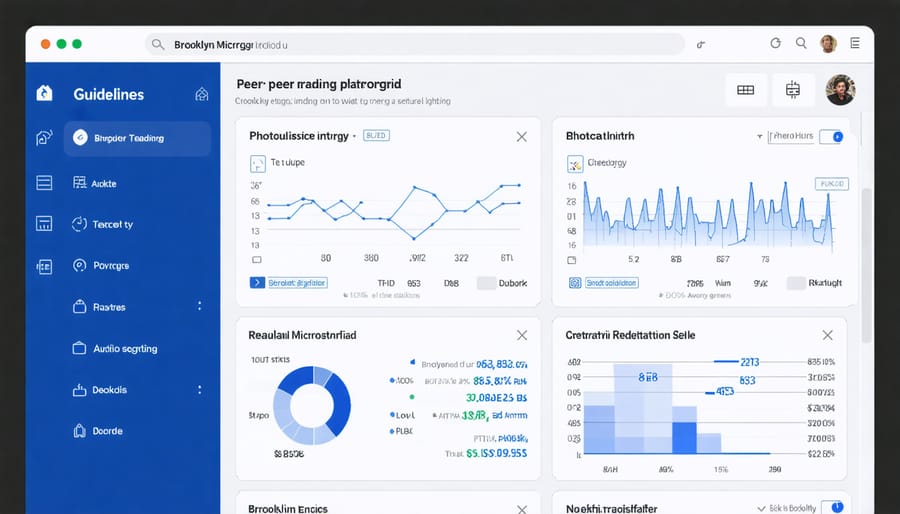Viewport: 900px width, 514px height.
Task: Click the Brooklyn Microgrid address search field
Action: 415,44
